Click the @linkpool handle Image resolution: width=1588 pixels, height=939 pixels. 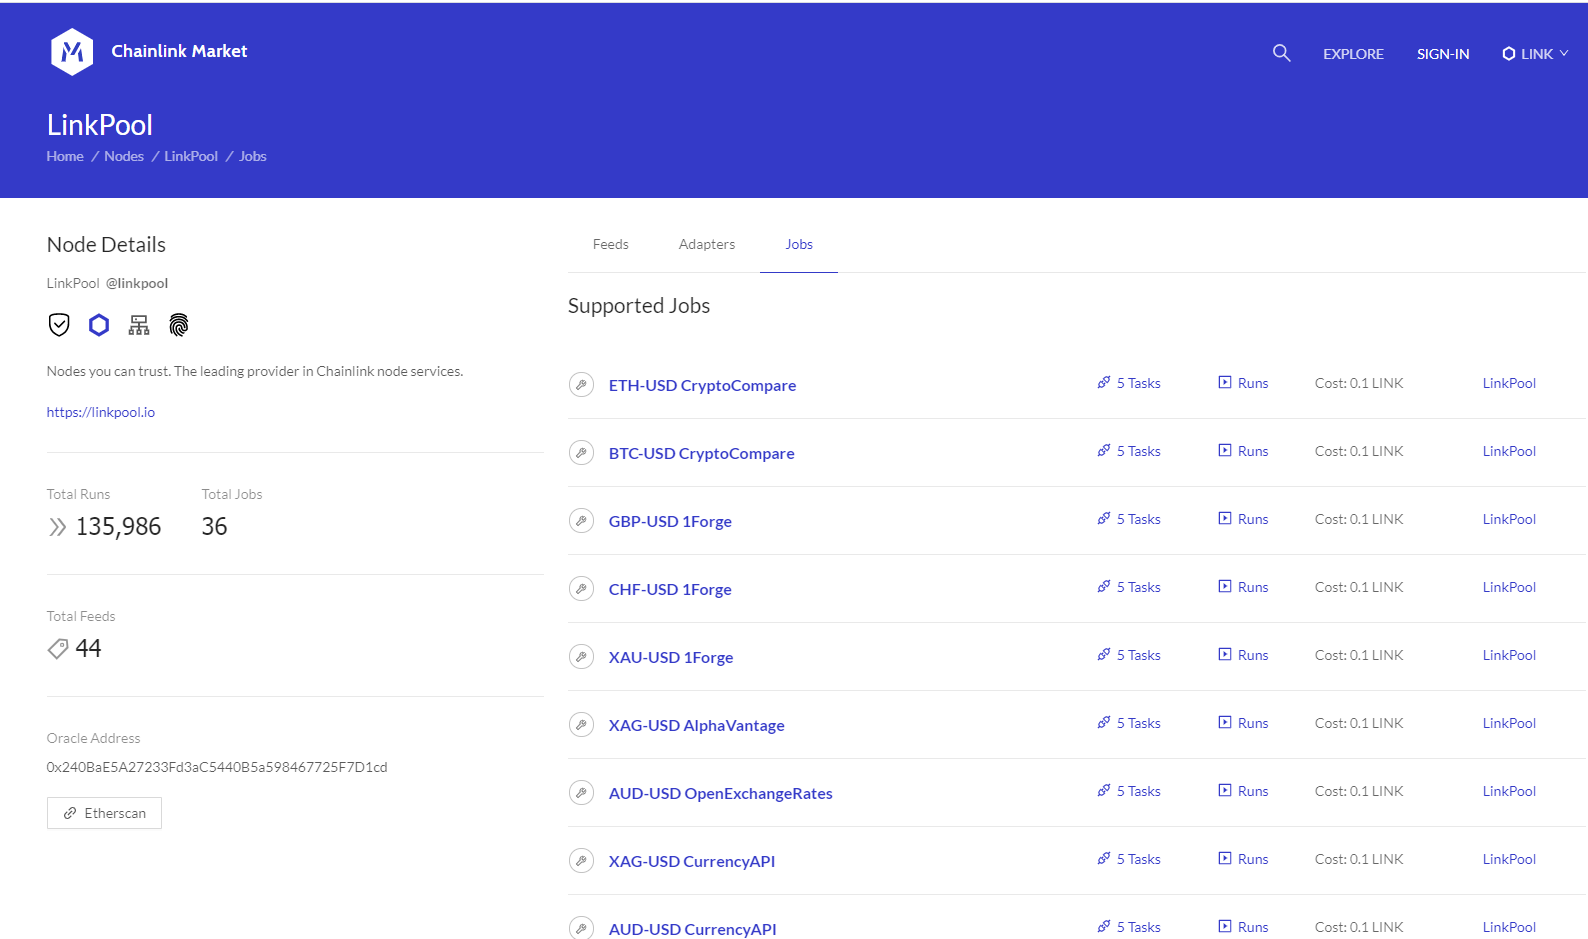click(137, 283)
